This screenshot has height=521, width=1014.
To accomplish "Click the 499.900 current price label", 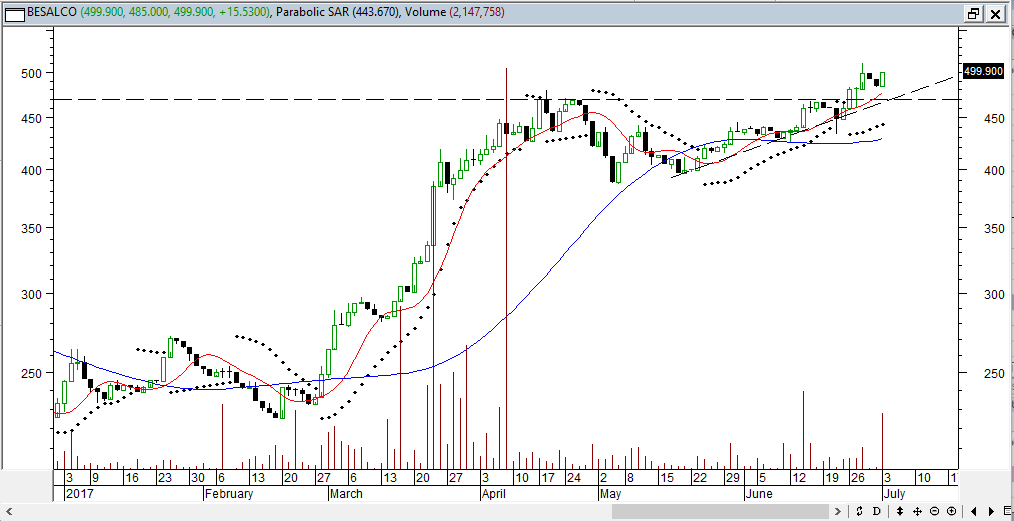I will pyautogui.click(x=983, y=72).
